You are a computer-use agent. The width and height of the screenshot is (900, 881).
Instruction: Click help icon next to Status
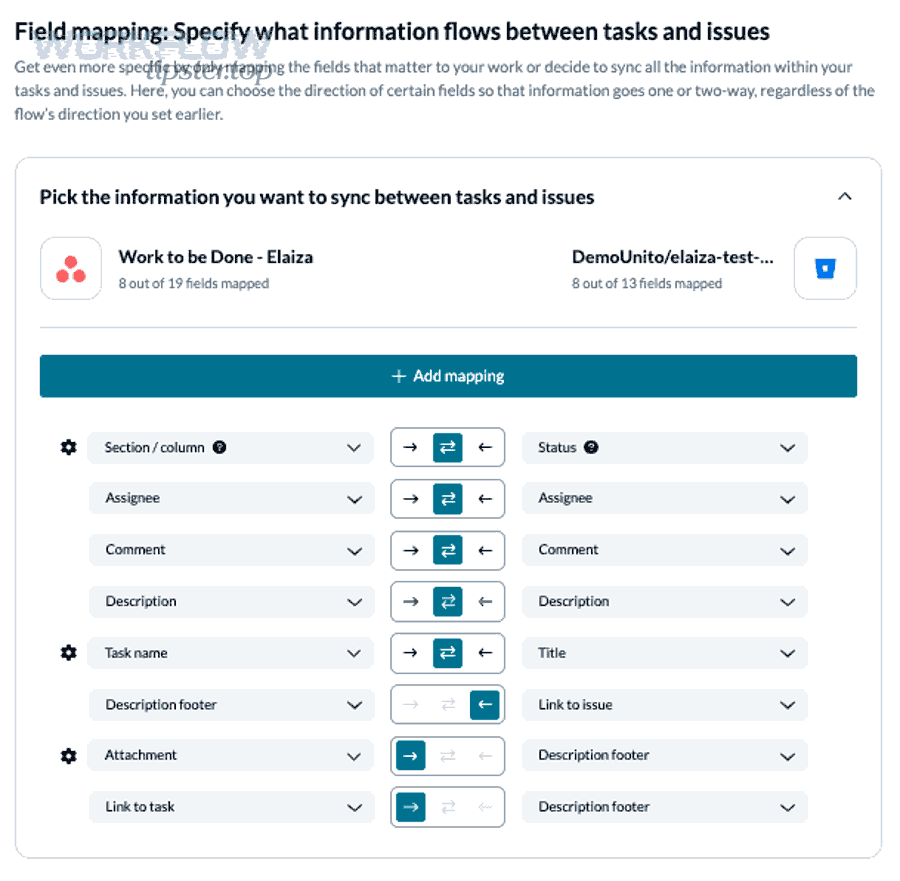[x=591, y=448]
